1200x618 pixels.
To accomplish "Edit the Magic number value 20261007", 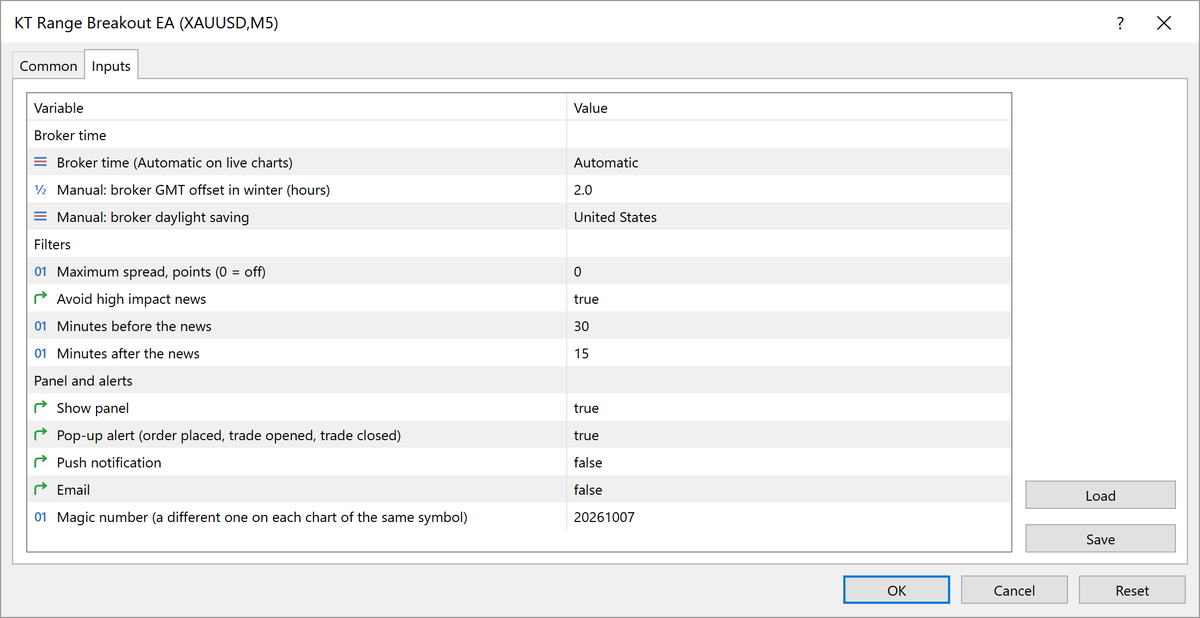I will 789,517.
